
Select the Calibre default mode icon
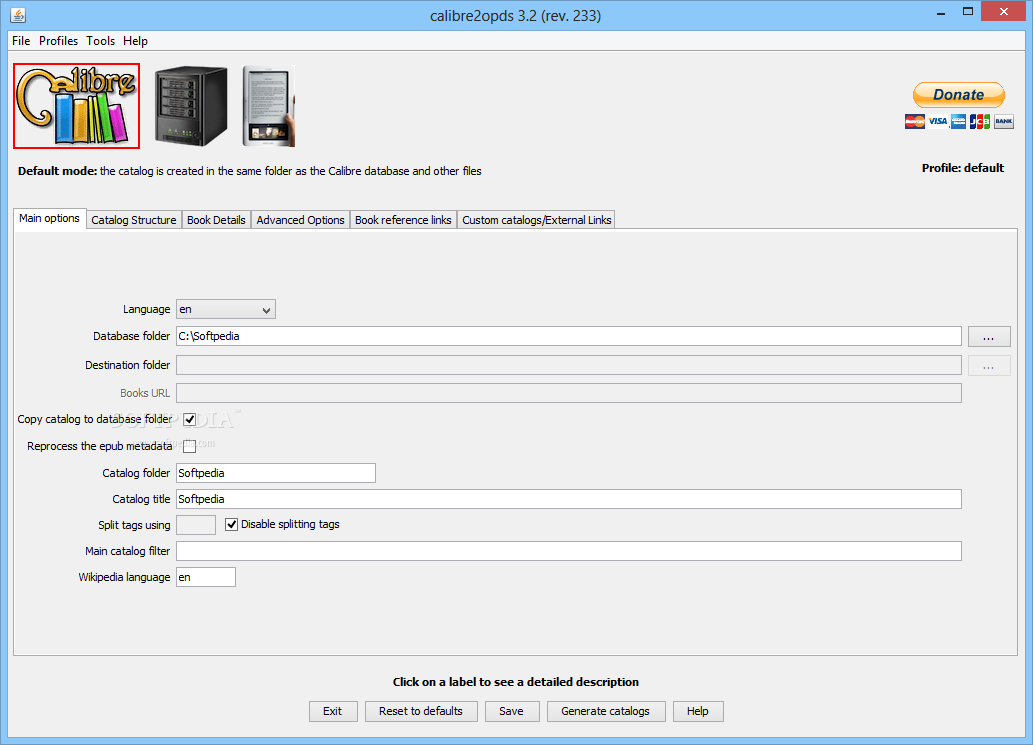76,106
